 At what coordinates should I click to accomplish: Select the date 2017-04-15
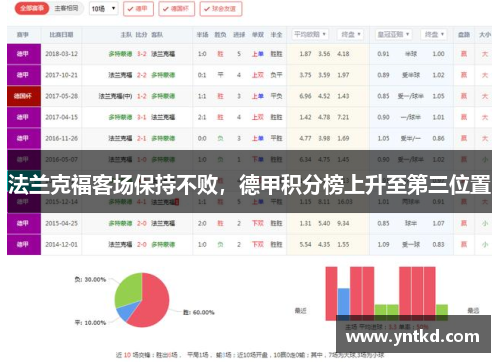coord(61,117)
